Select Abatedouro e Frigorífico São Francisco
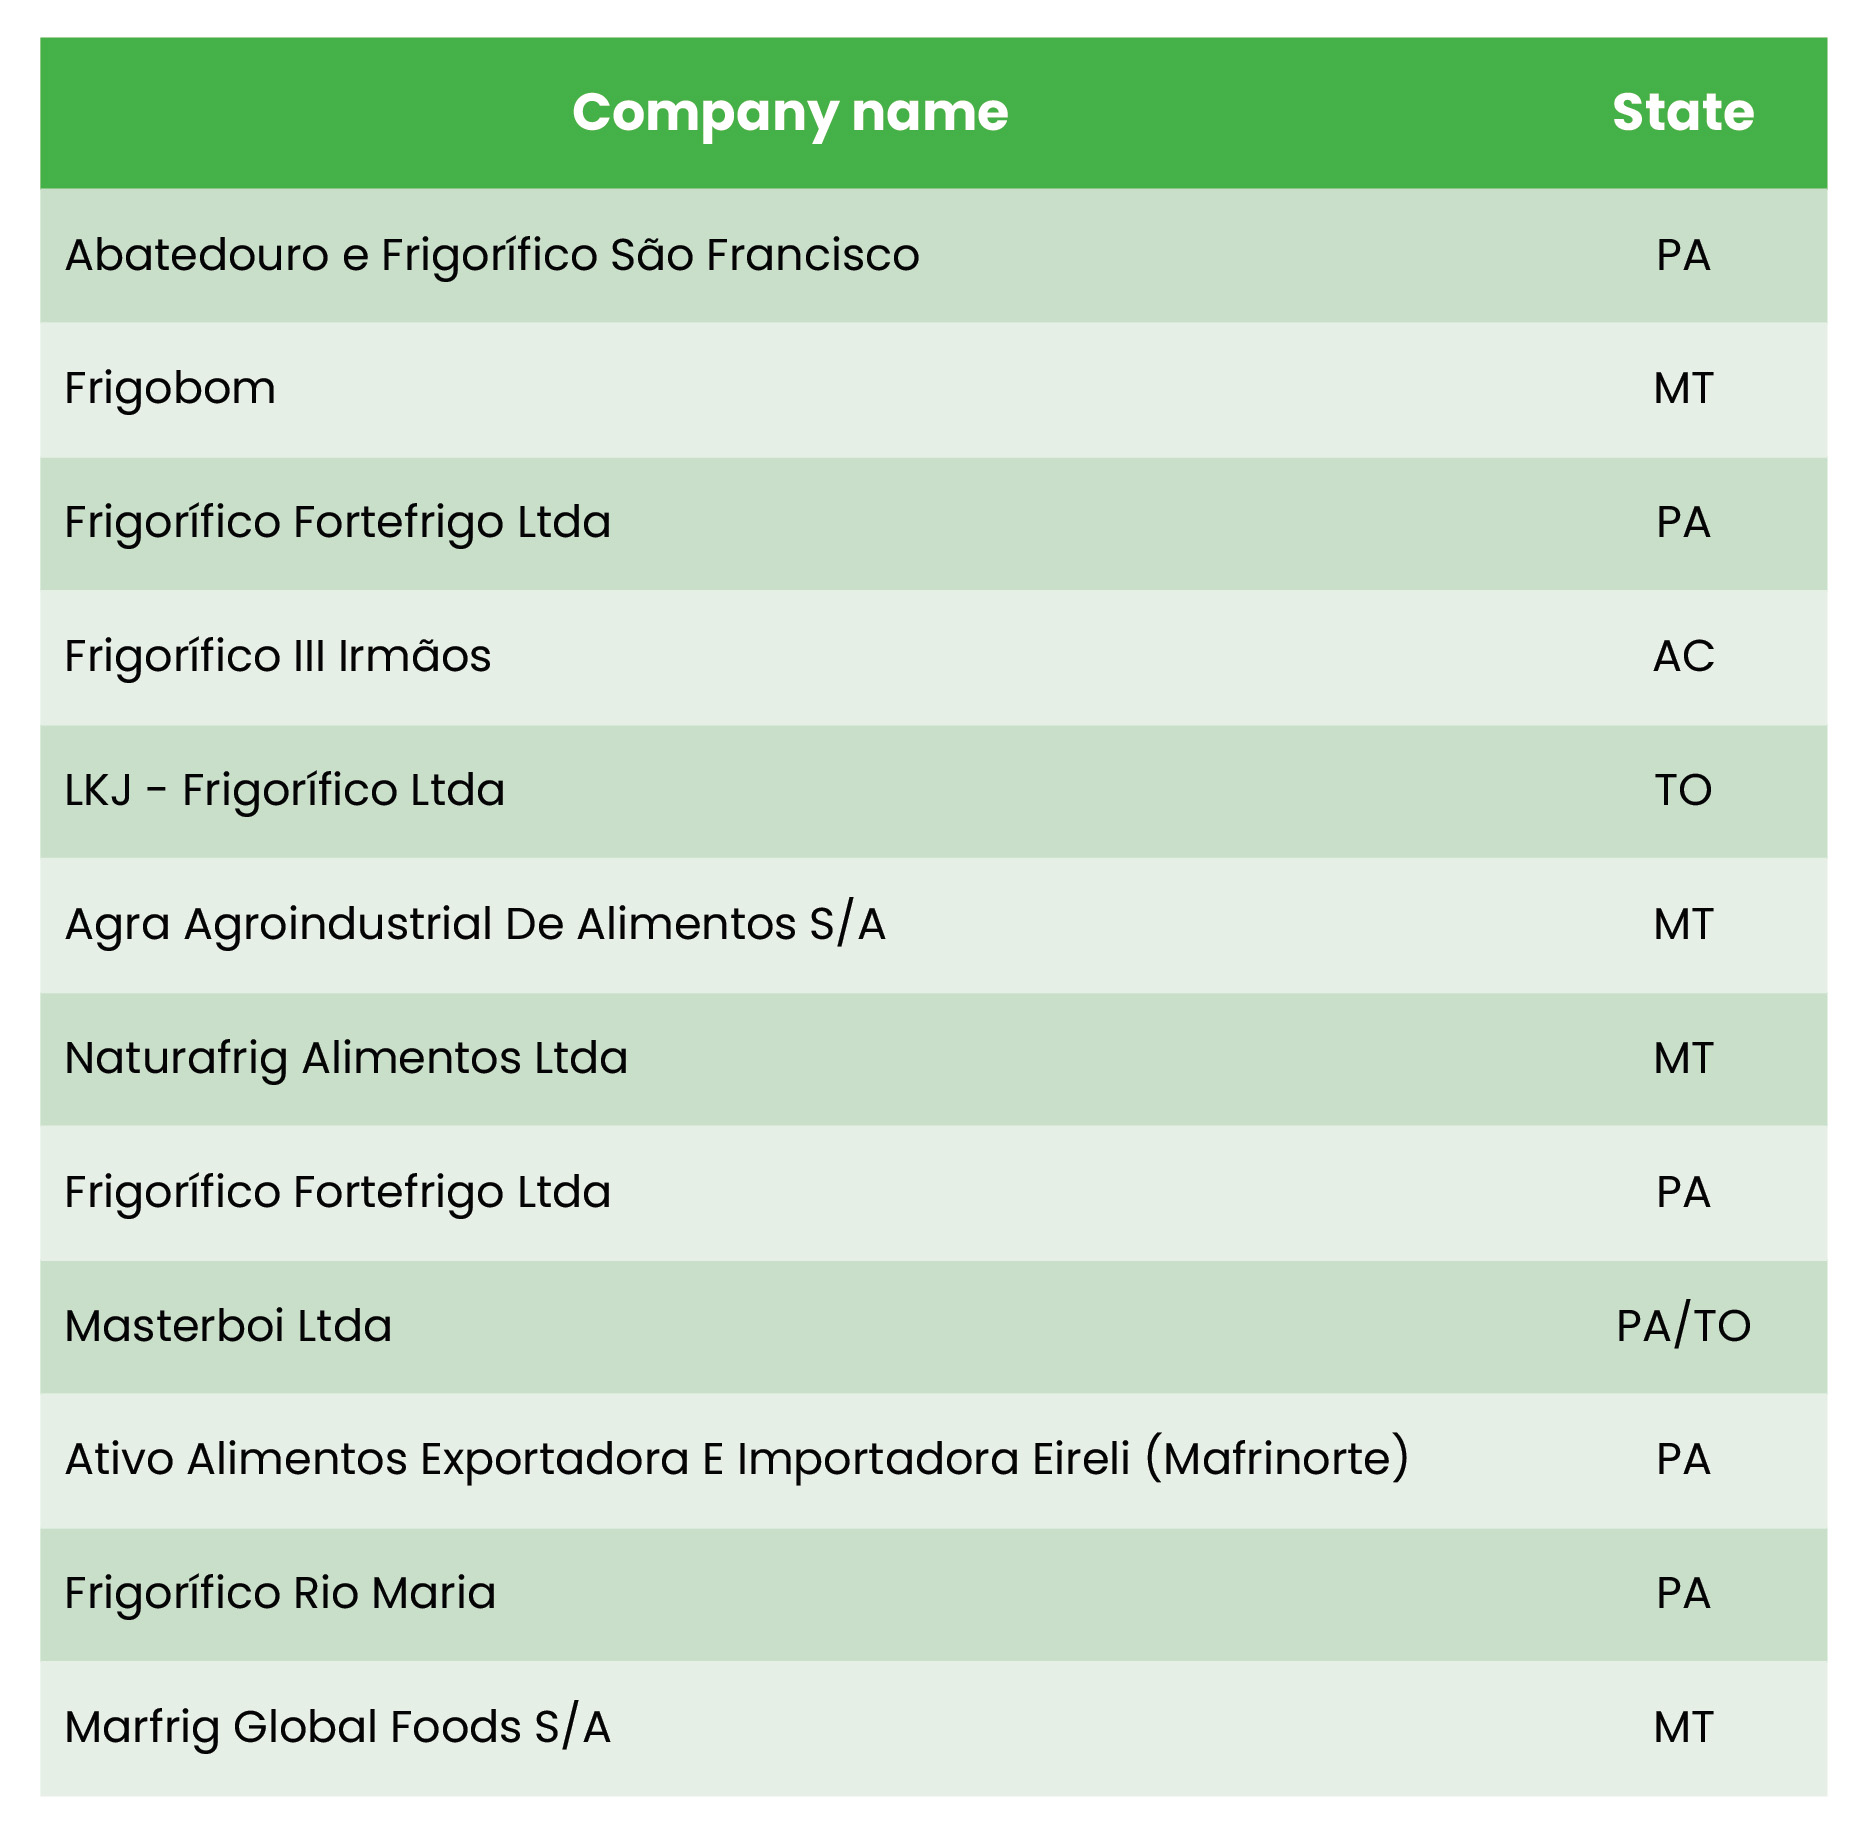The width and height of the screenshot is (1866, 1837). pyautogui.click(x=492, y=255)
